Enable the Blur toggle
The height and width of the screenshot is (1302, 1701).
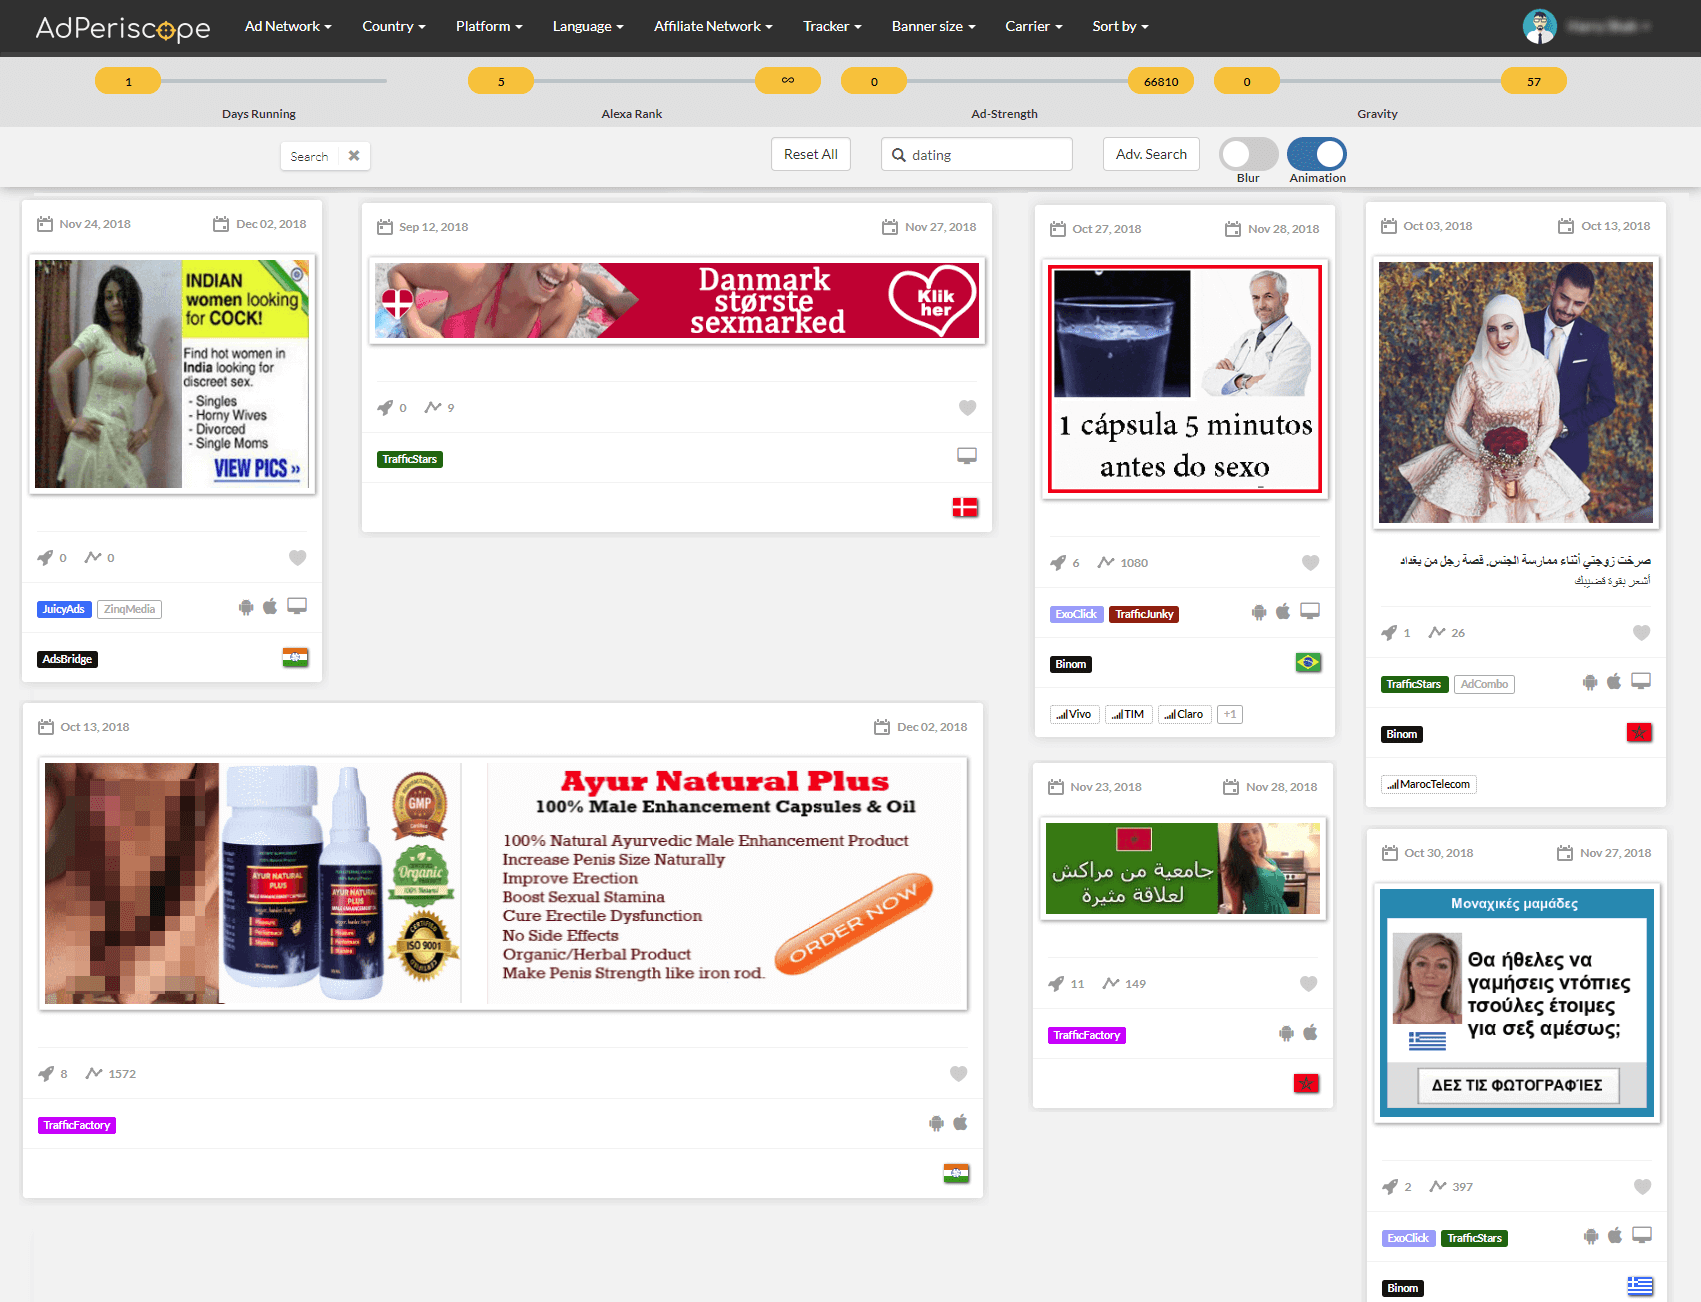coord(1248,154)
